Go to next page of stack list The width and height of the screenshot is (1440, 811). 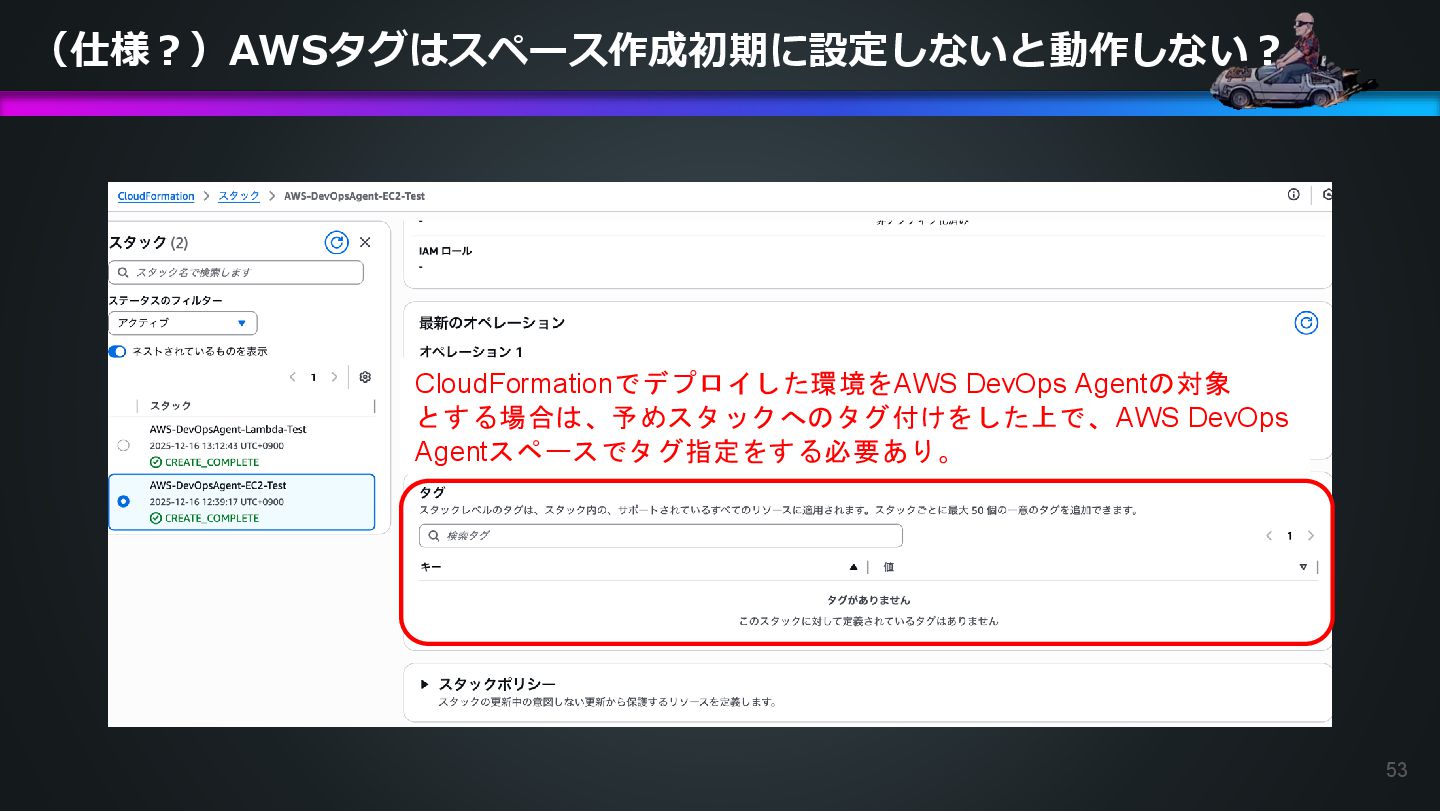334,377
